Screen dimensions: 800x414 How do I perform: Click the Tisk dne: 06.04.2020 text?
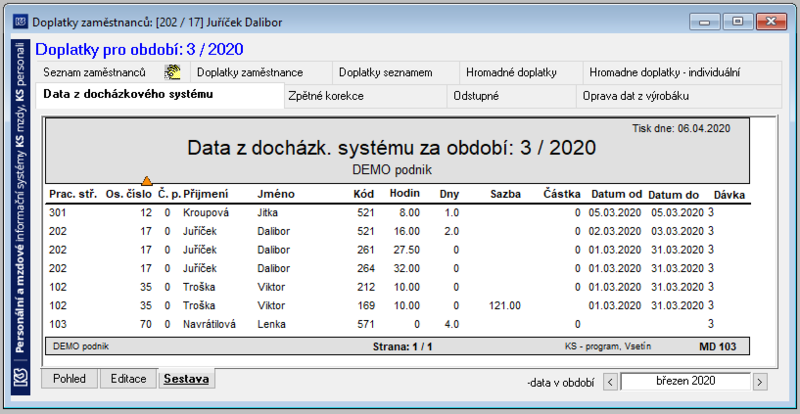coord(681,128)
